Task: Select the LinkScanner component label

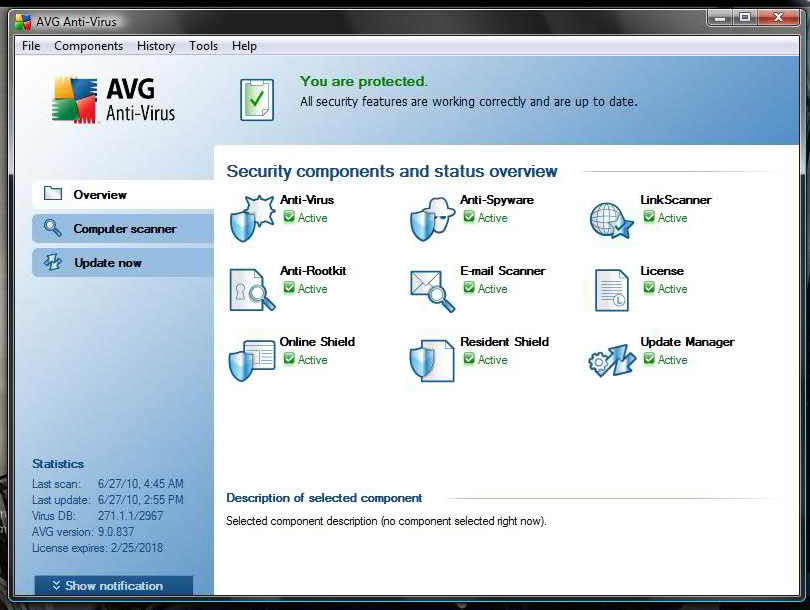Action: point(676,200)
